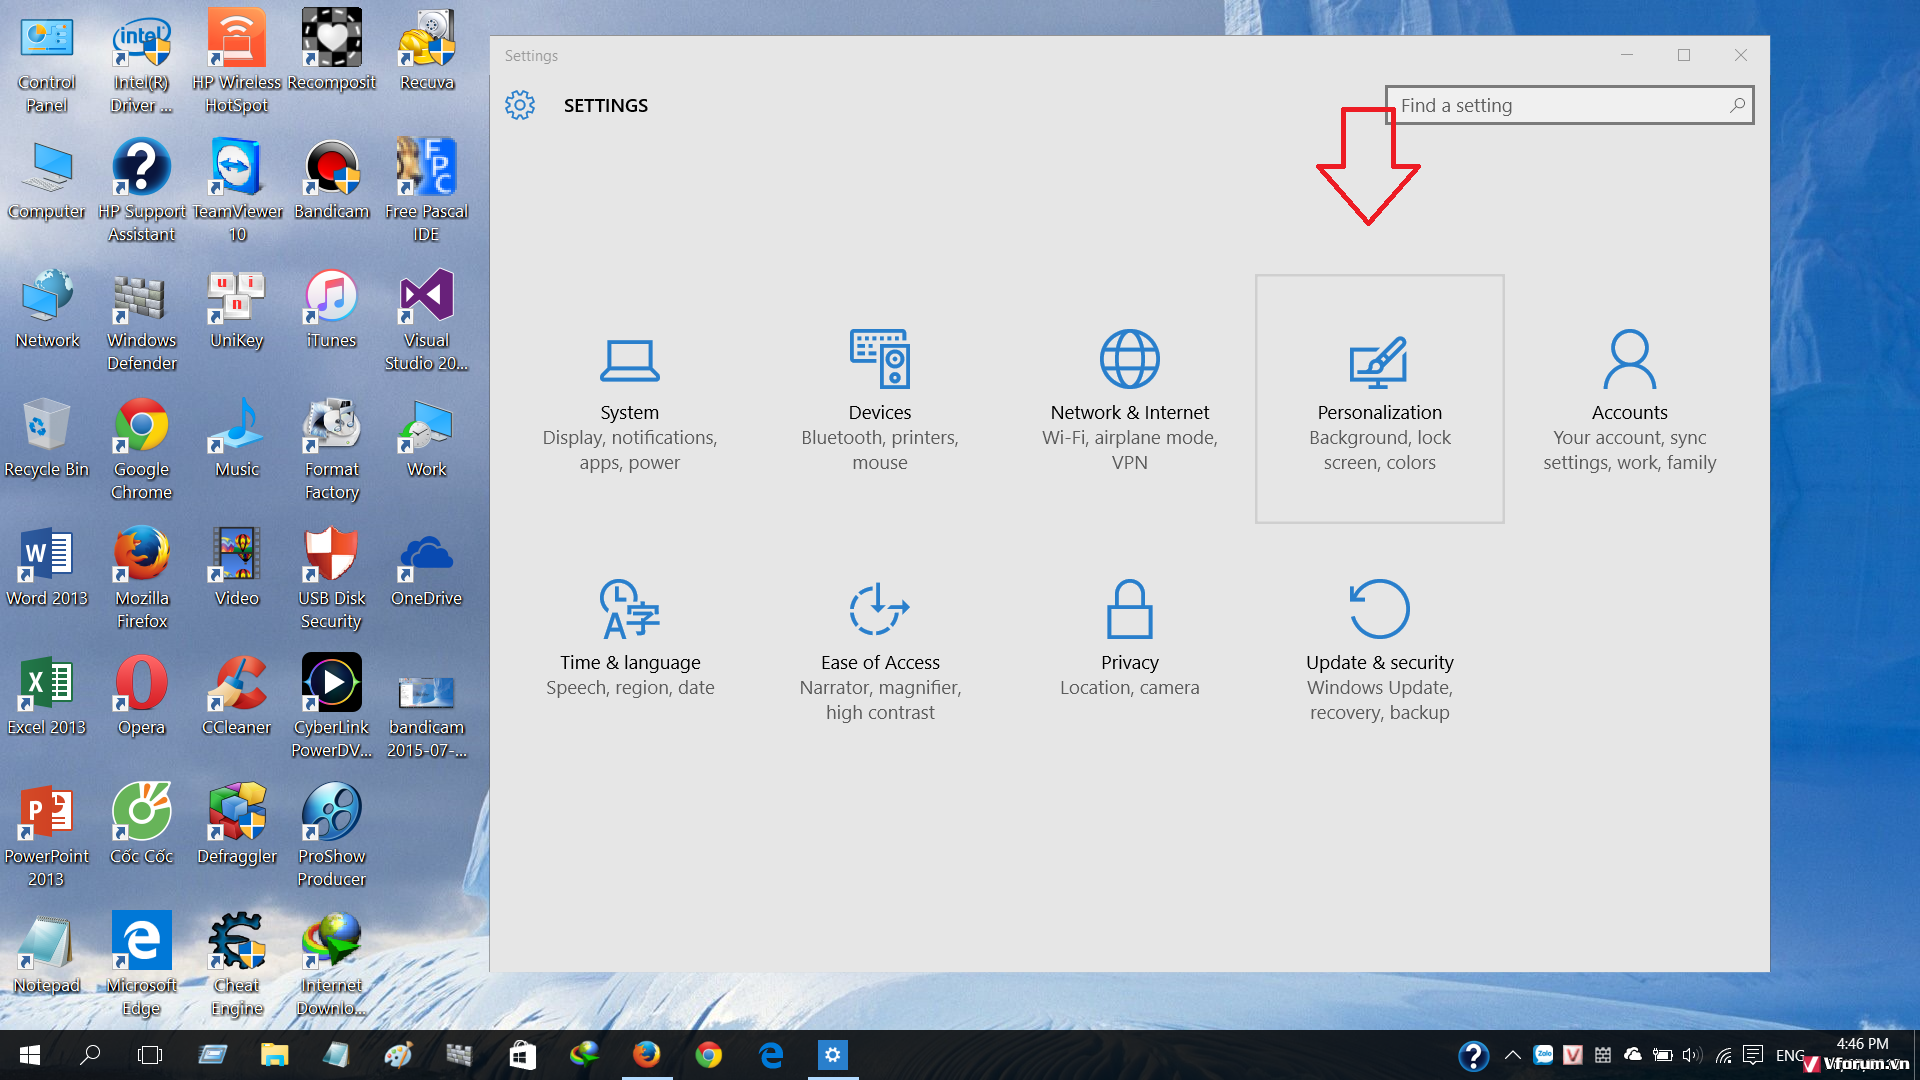
Task: Open Task View button in taskbar
Action: (x=149, y=1055)
